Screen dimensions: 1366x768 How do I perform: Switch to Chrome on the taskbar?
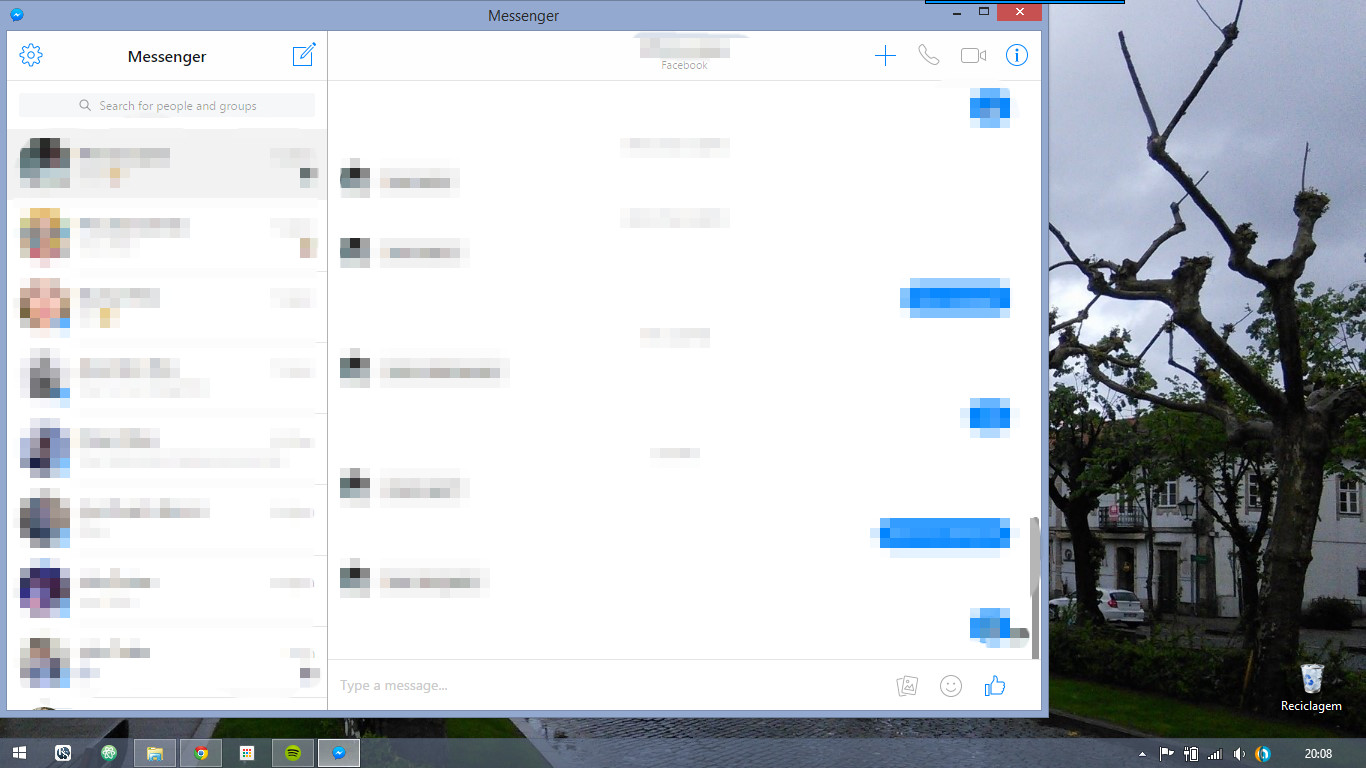pos(201,753)
